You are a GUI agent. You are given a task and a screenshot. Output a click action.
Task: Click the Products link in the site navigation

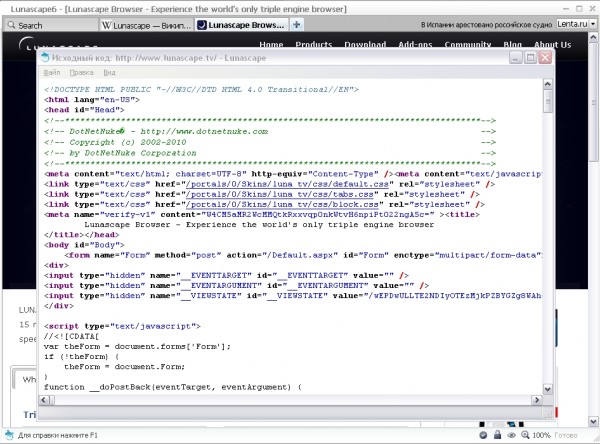pyautogui.click(x=314, y=44)
